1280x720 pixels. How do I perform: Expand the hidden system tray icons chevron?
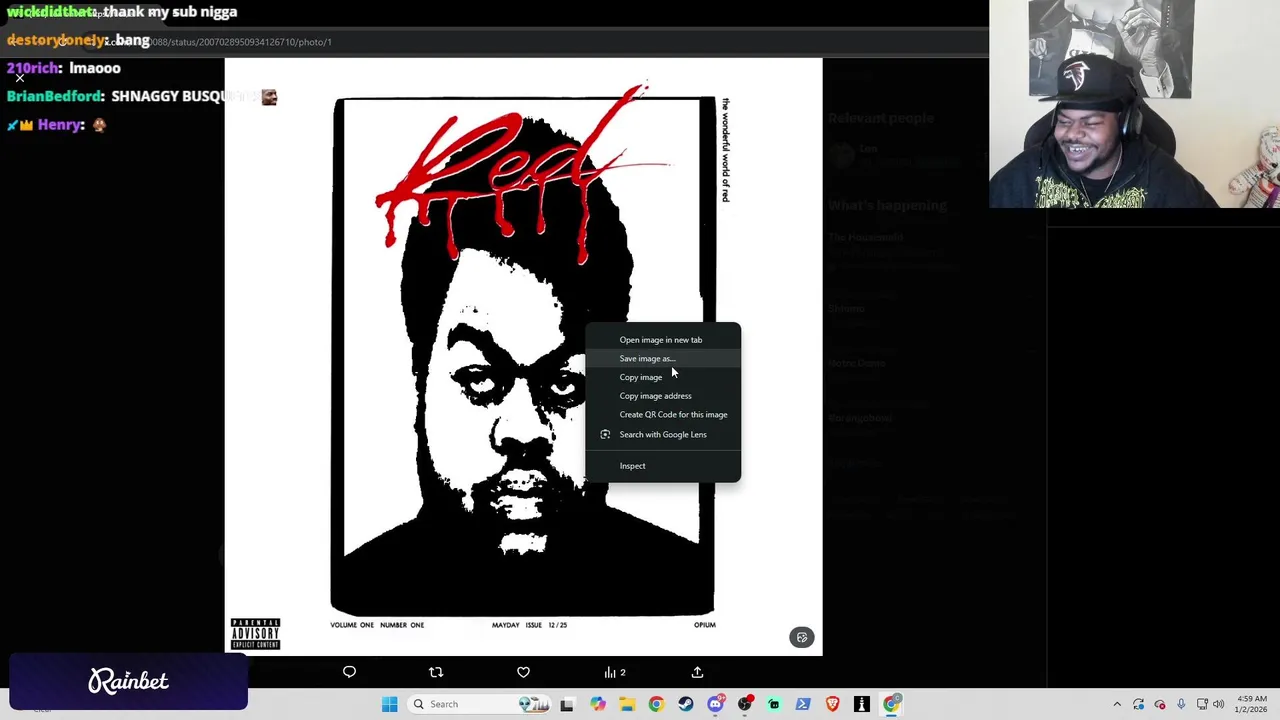coord(1117,704)
